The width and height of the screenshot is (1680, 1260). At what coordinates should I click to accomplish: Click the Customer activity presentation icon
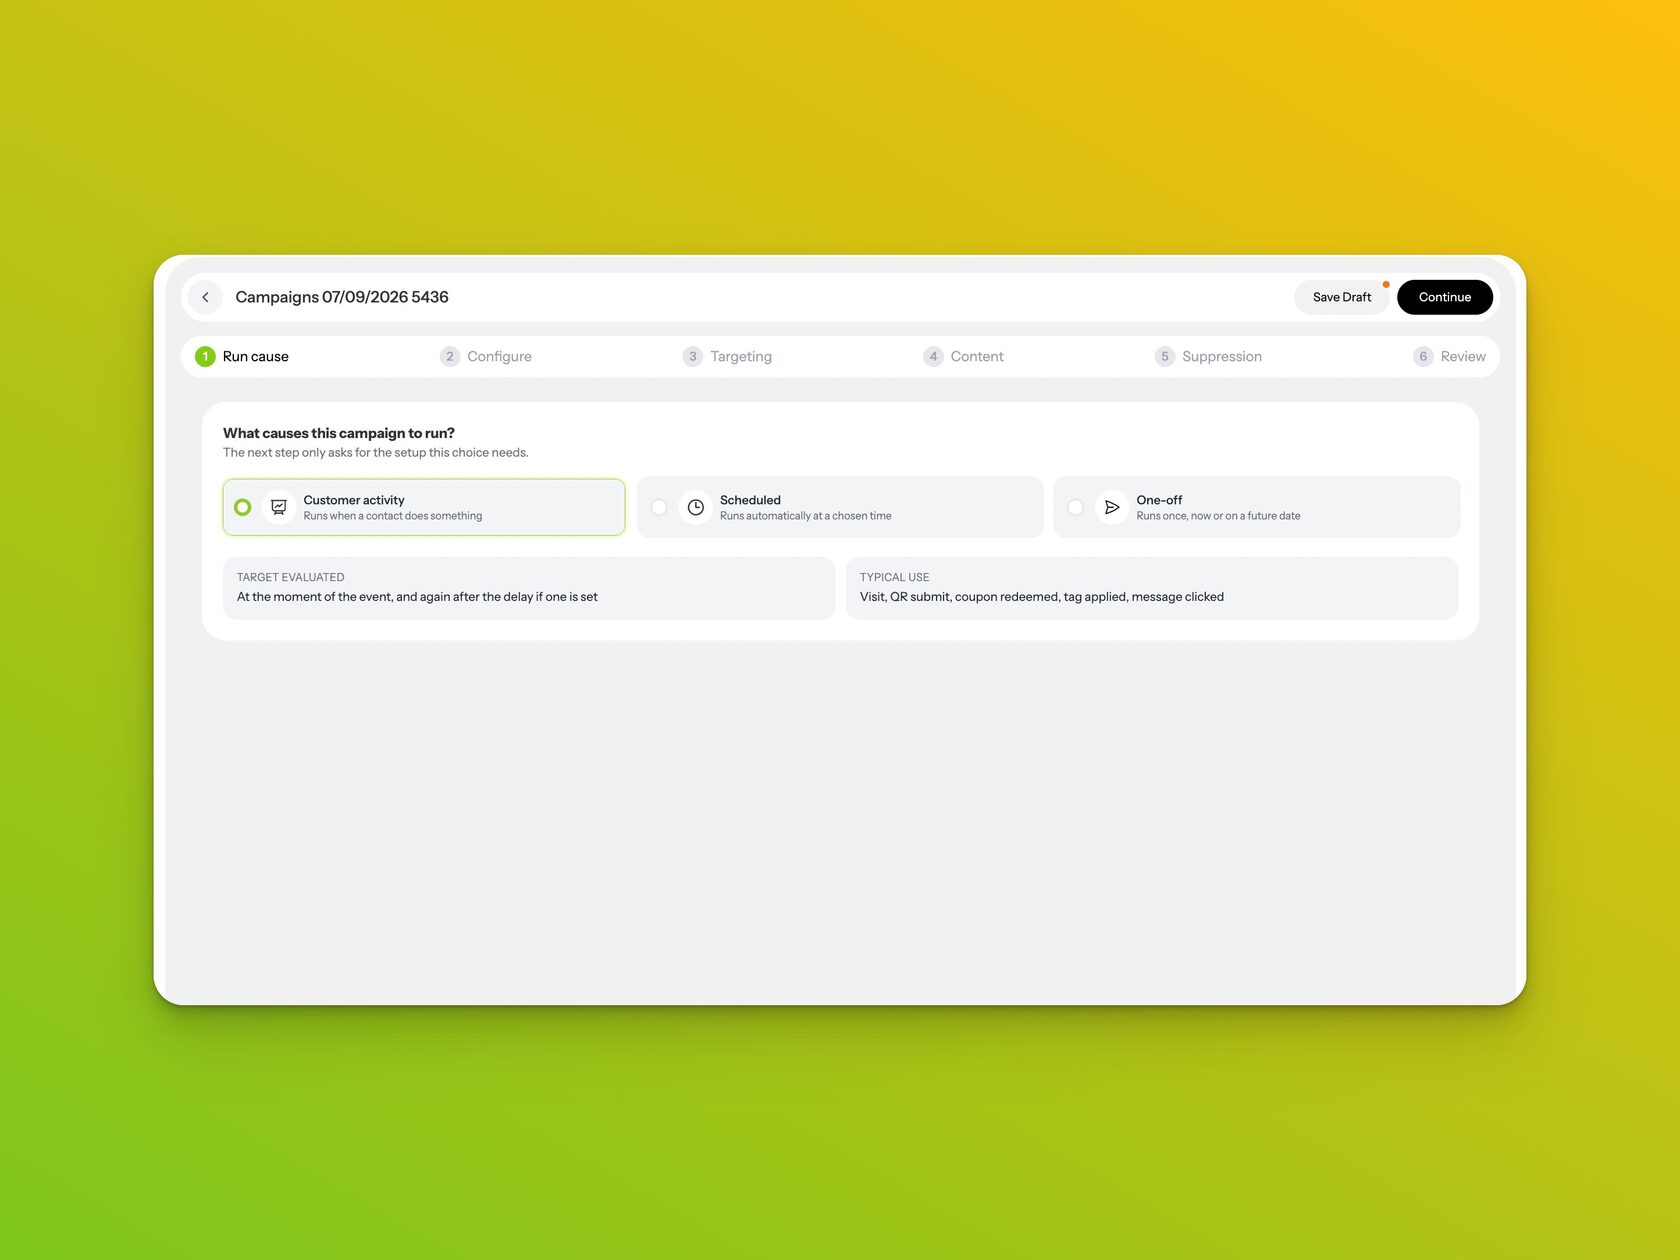279,507
